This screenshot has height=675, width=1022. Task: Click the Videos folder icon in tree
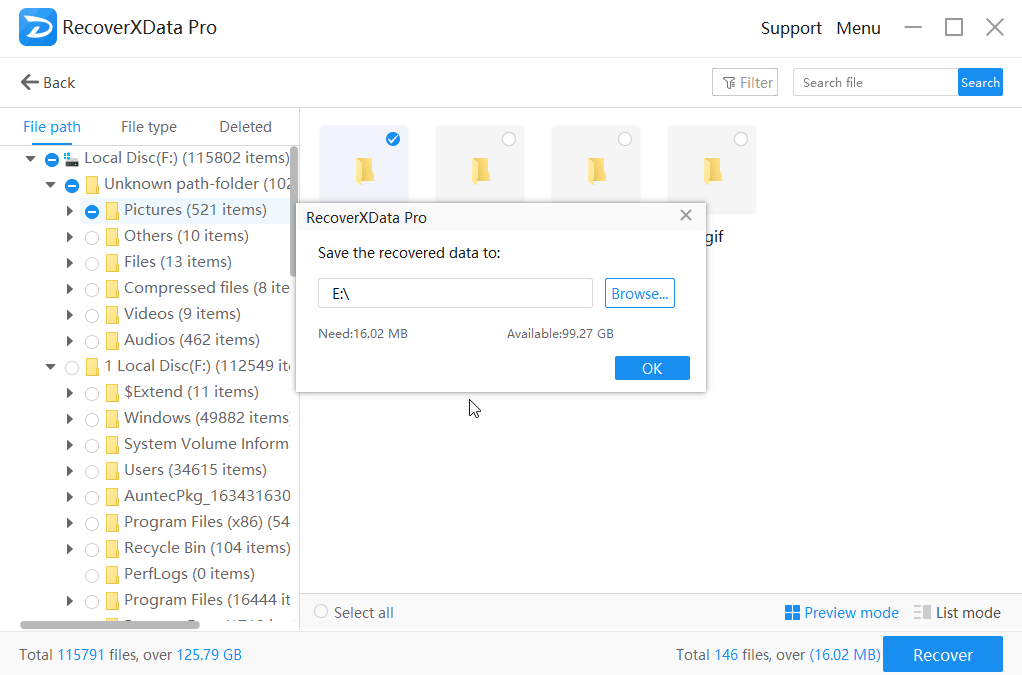112,315
